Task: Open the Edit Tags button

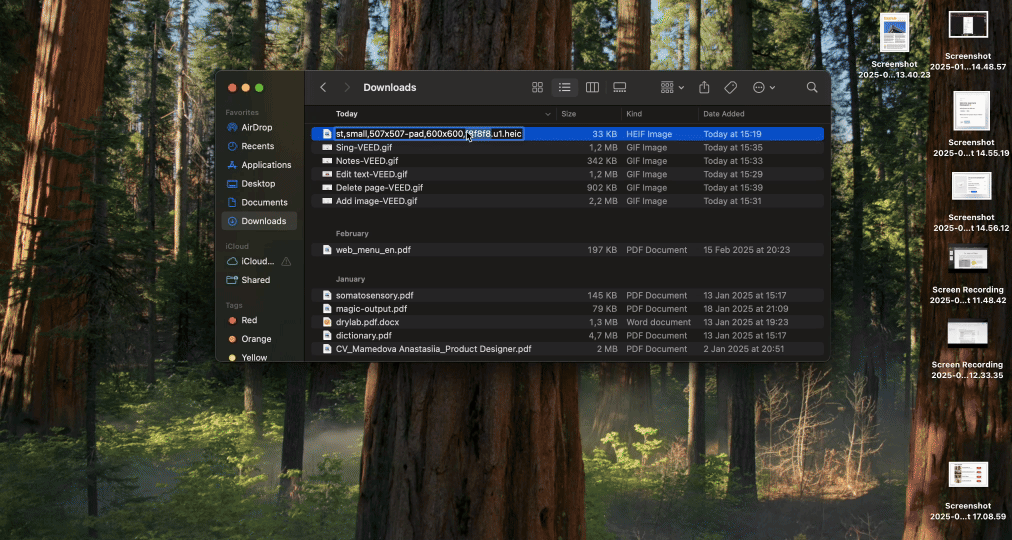Action: [x=731, y=88]
